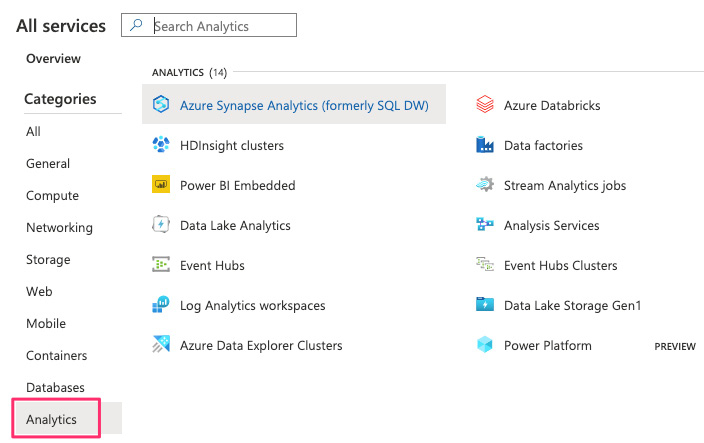Click the Analysis Services icon
Viewport: 704px width, 443px height.
click(x=485, y=224)
